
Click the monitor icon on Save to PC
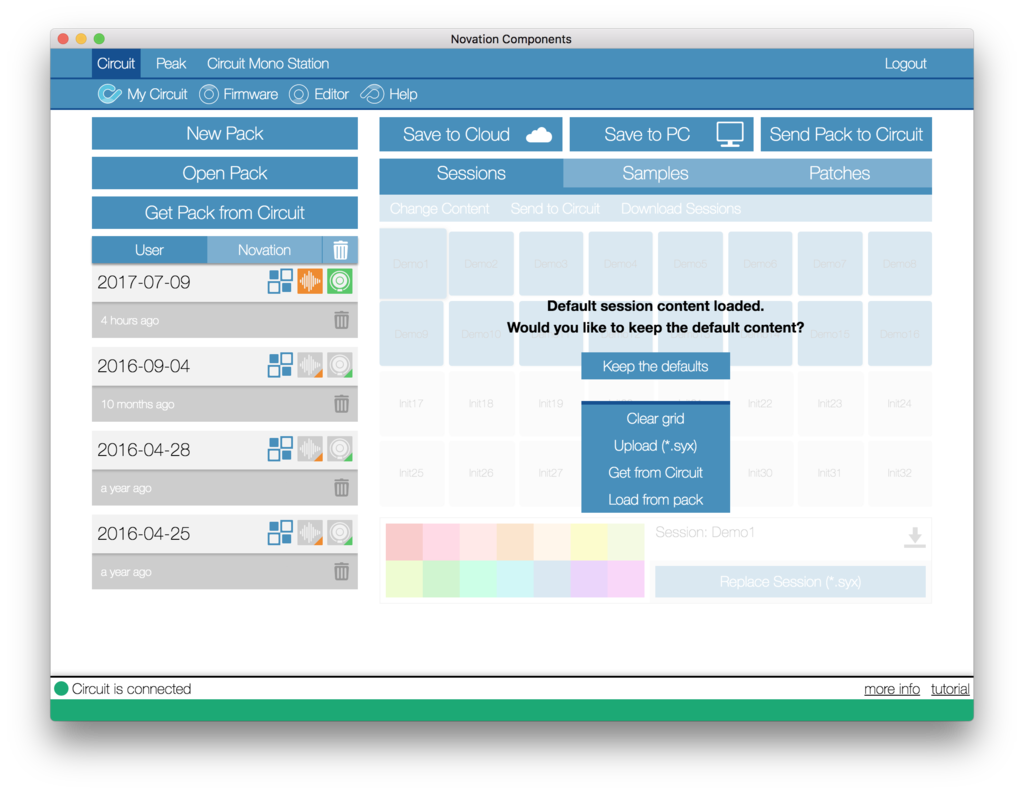point(729,135)
